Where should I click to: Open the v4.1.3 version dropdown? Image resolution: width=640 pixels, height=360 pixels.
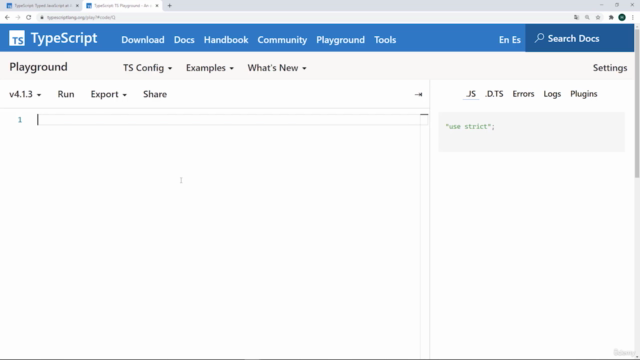point(25,94)
